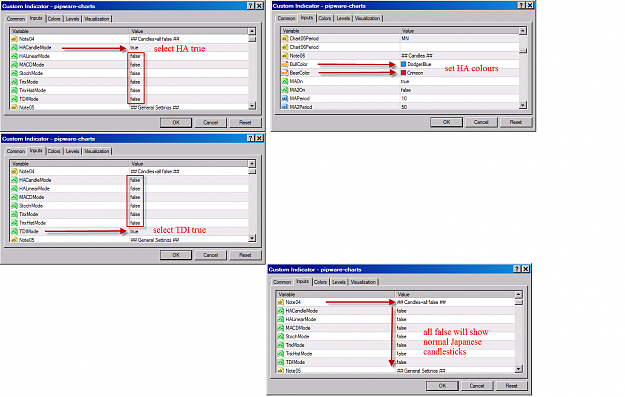Click the Value column header in the all-false dialog
The image size is (625, 397).
pyautogui.click(x=455, y=294)
